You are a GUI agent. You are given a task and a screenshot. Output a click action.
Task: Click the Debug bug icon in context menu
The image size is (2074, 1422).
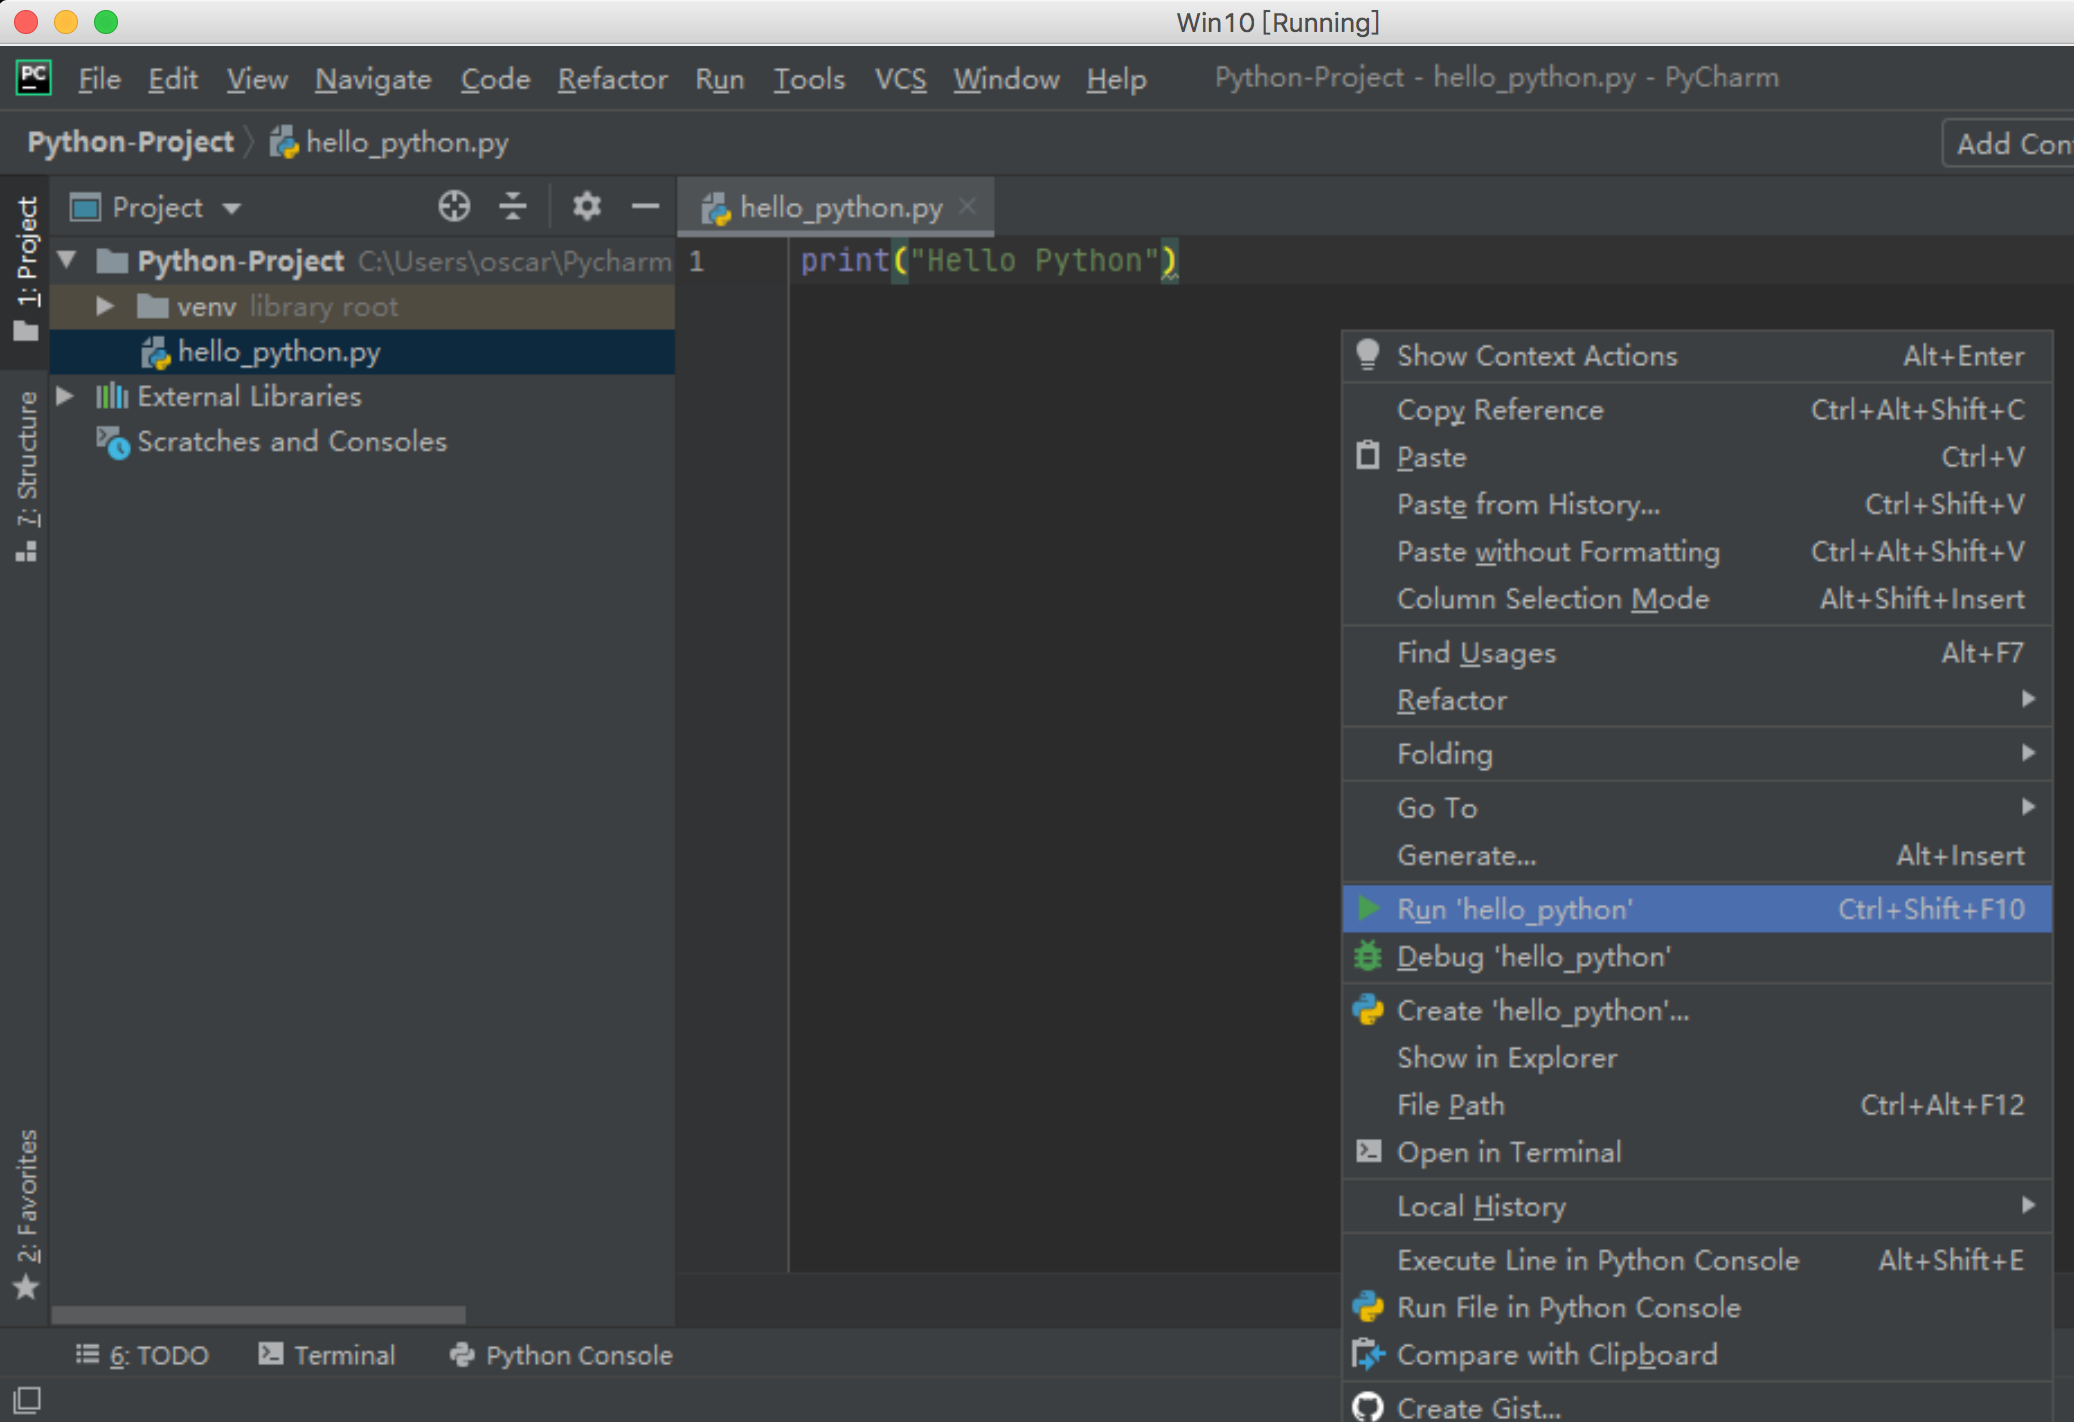1367,957
